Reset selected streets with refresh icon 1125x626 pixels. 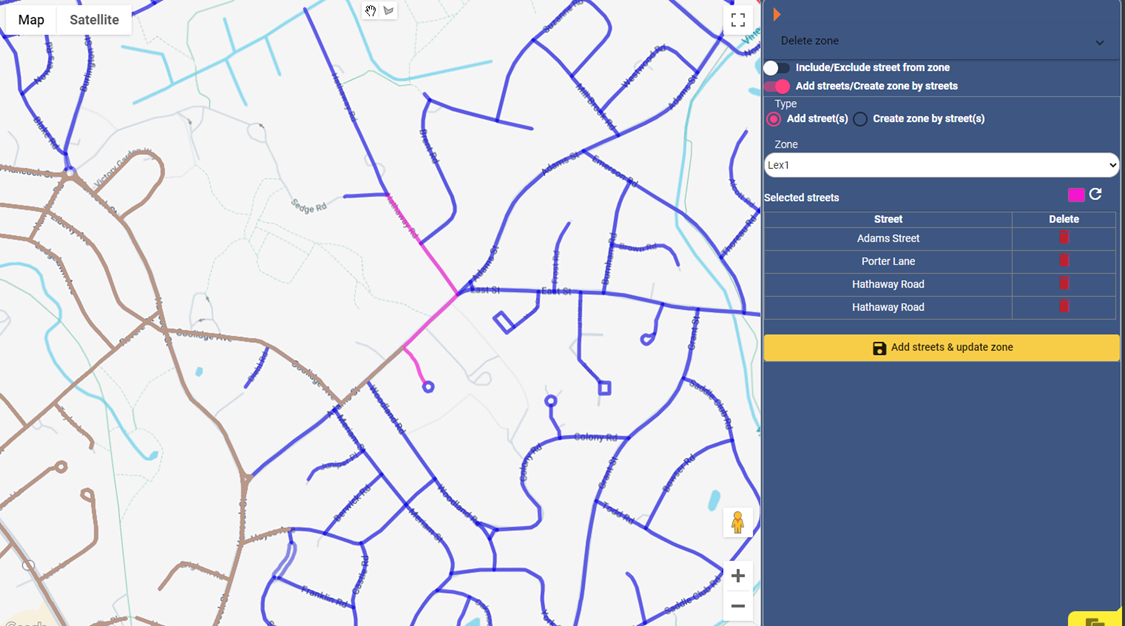click(1096, 194)
